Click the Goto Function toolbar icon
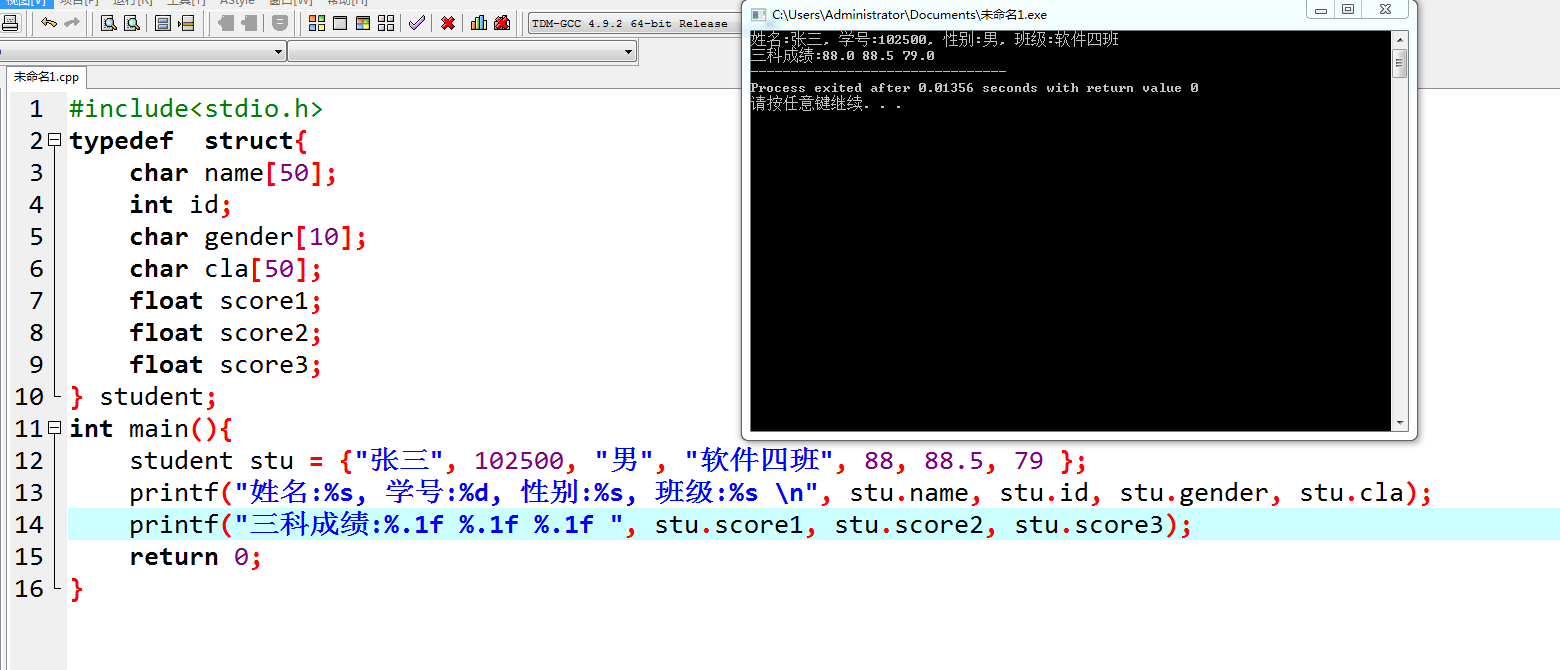The image size is (1560, 670). (162, 23)
